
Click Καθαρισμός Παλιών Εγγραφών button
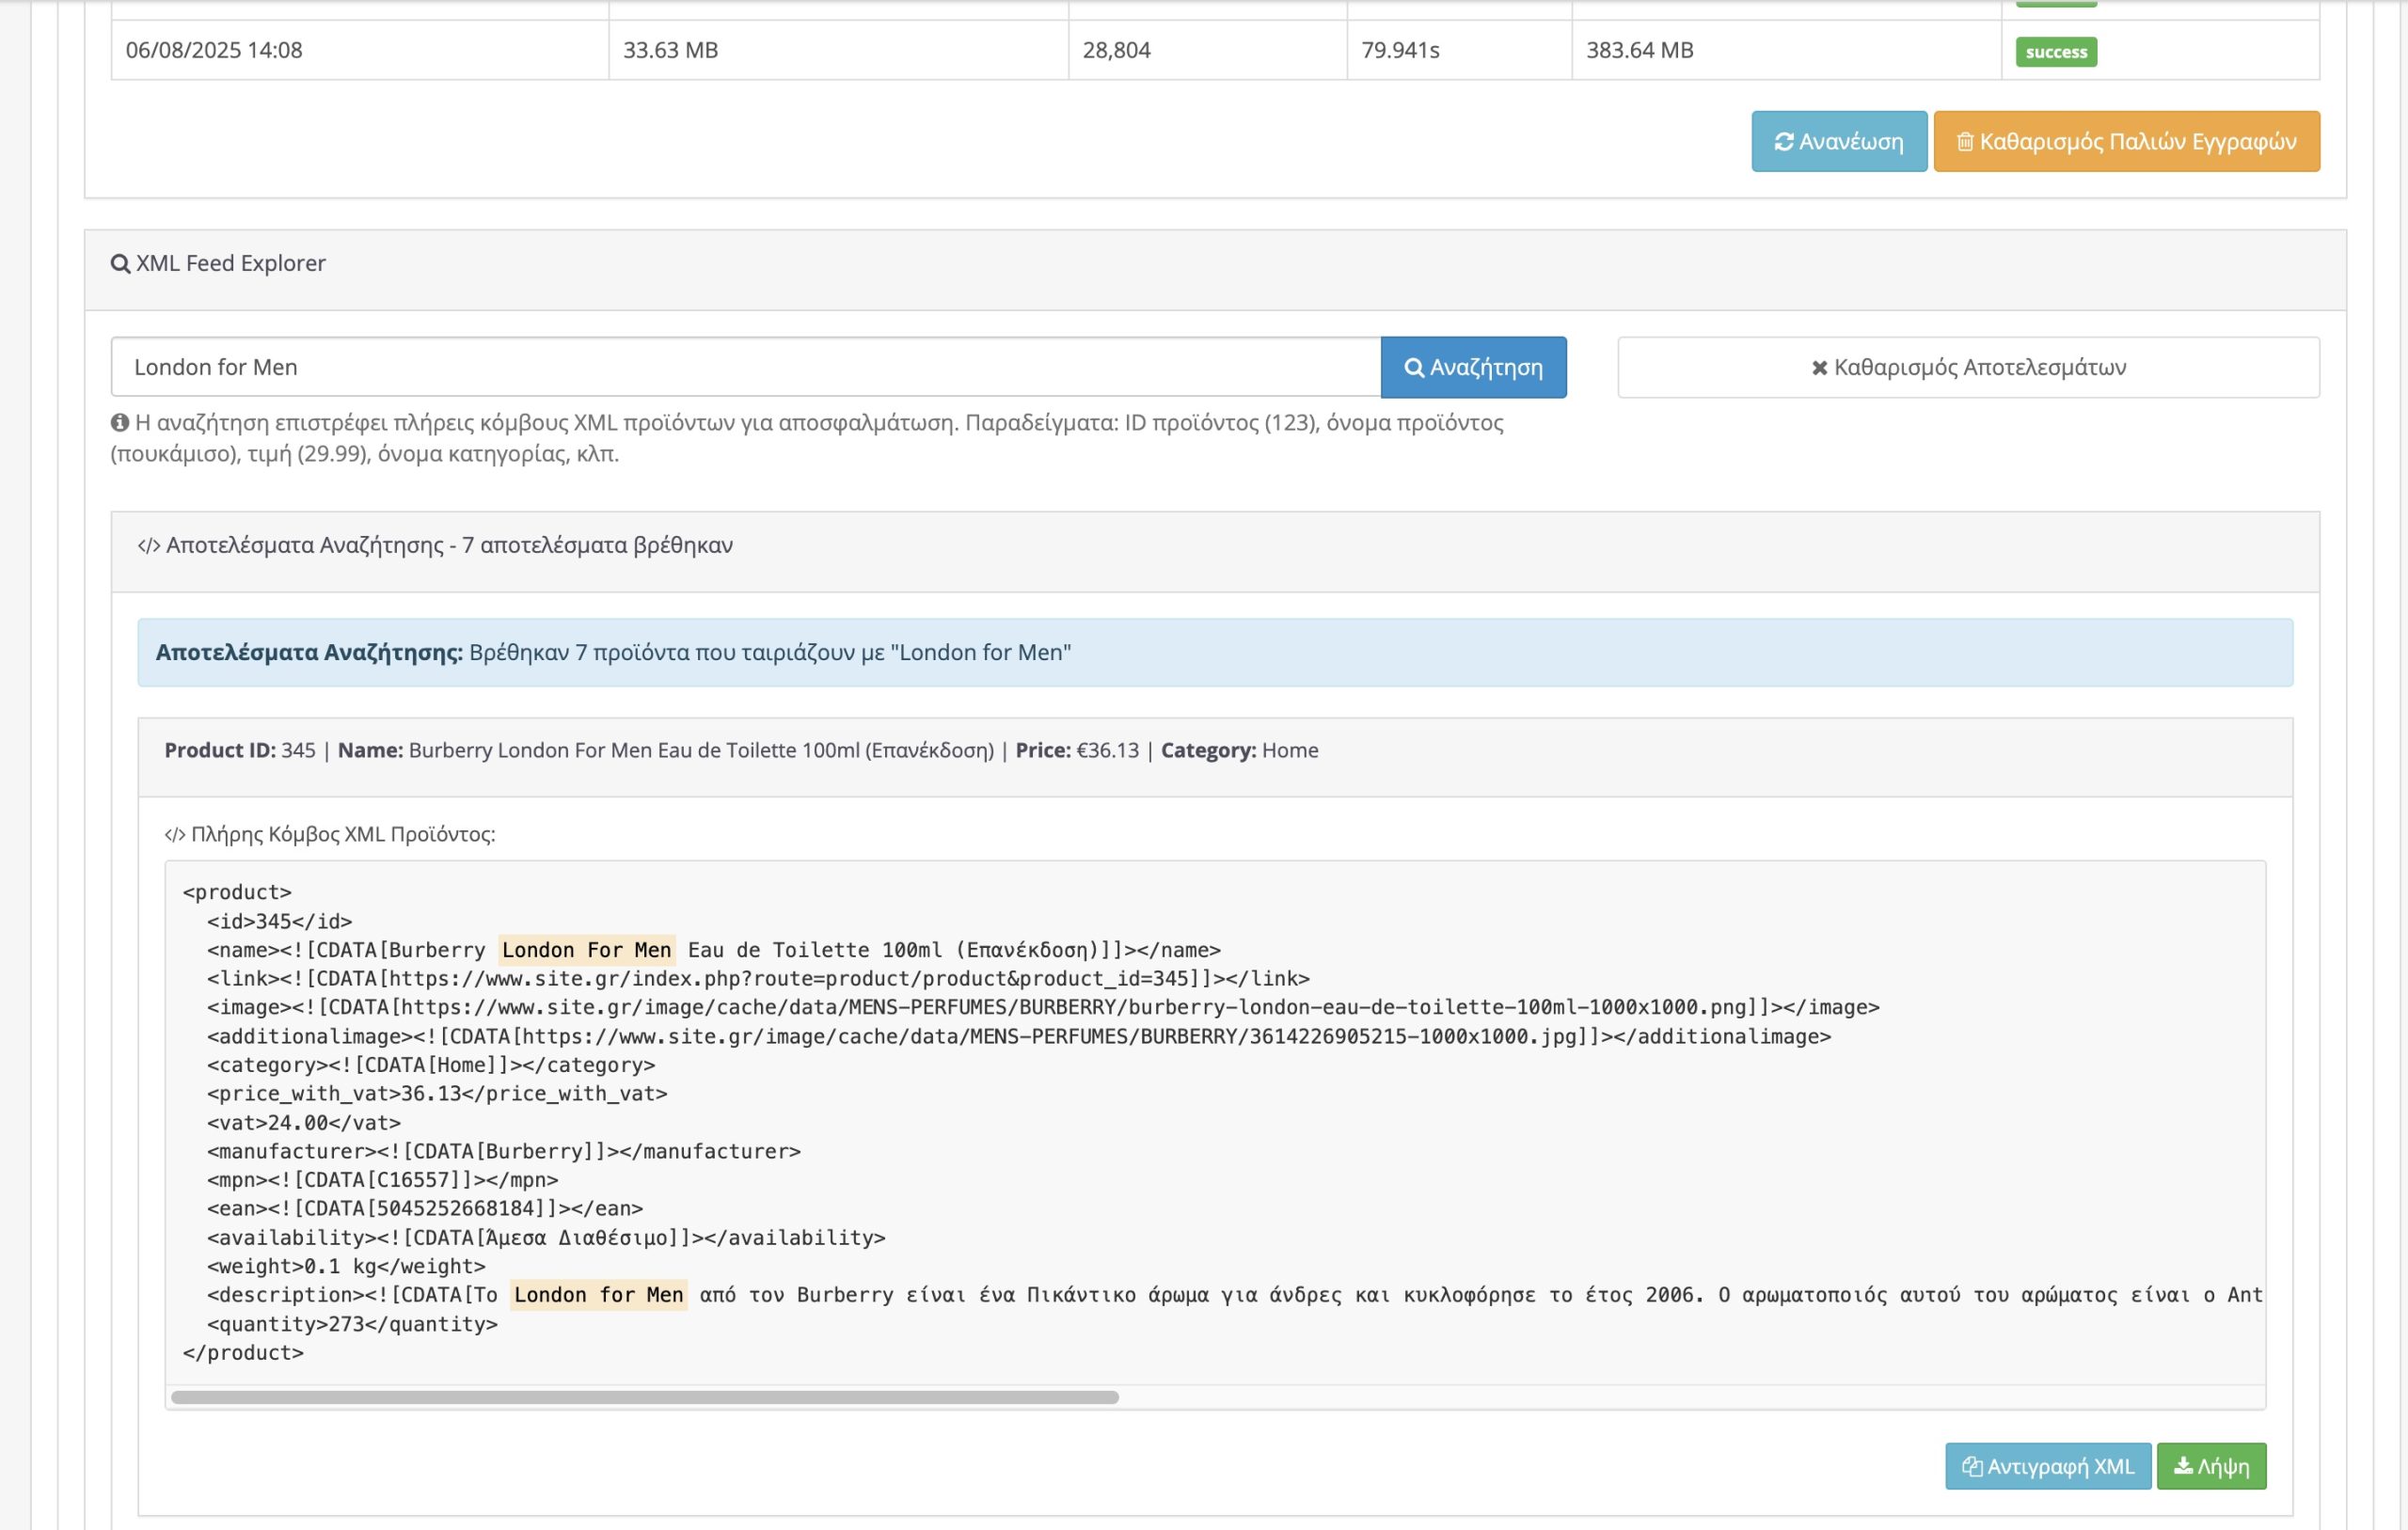2126,141
